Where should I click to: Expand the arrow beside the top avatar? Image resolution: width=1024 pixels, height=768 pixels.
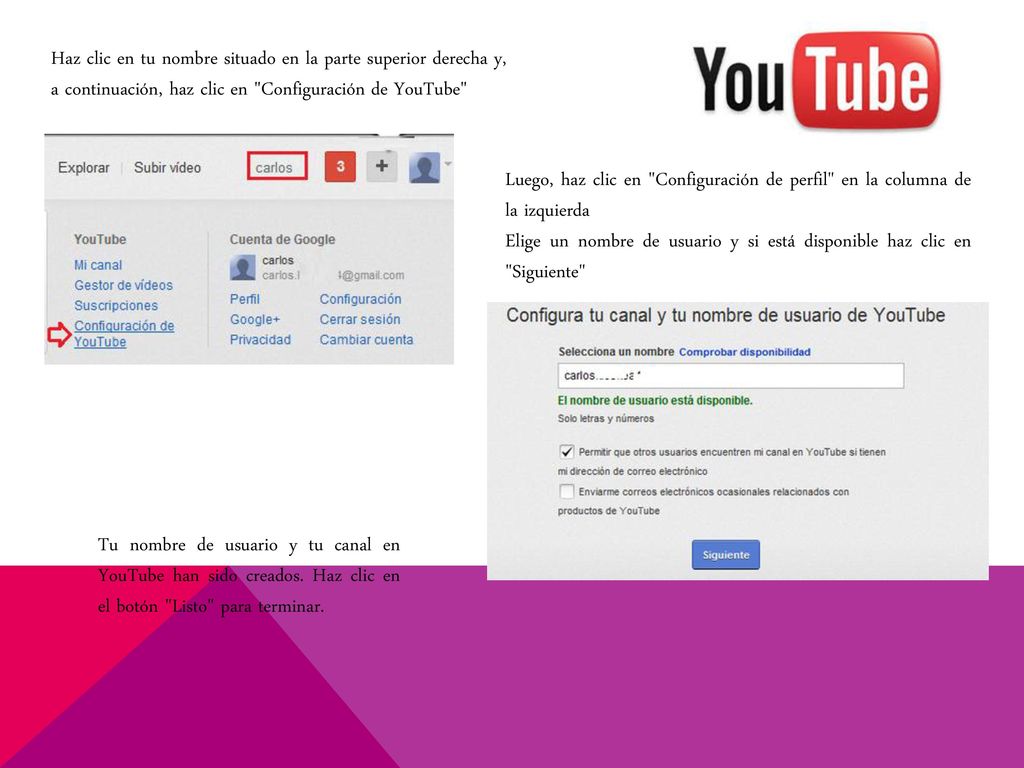(448, 164)
